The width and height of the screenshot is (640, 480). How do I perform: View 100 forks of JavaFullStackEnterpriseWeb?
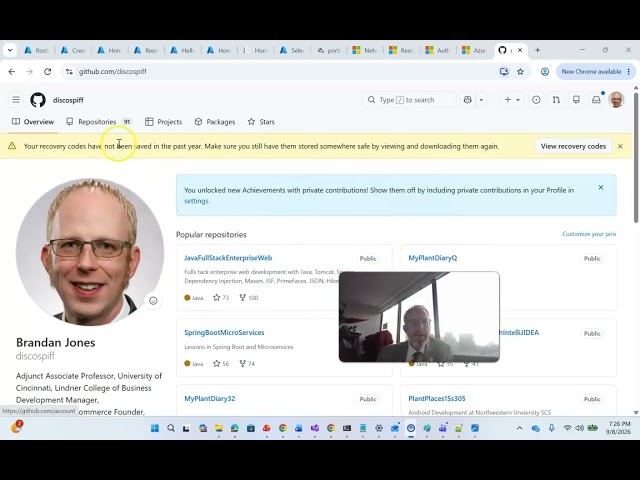[249, 298]
